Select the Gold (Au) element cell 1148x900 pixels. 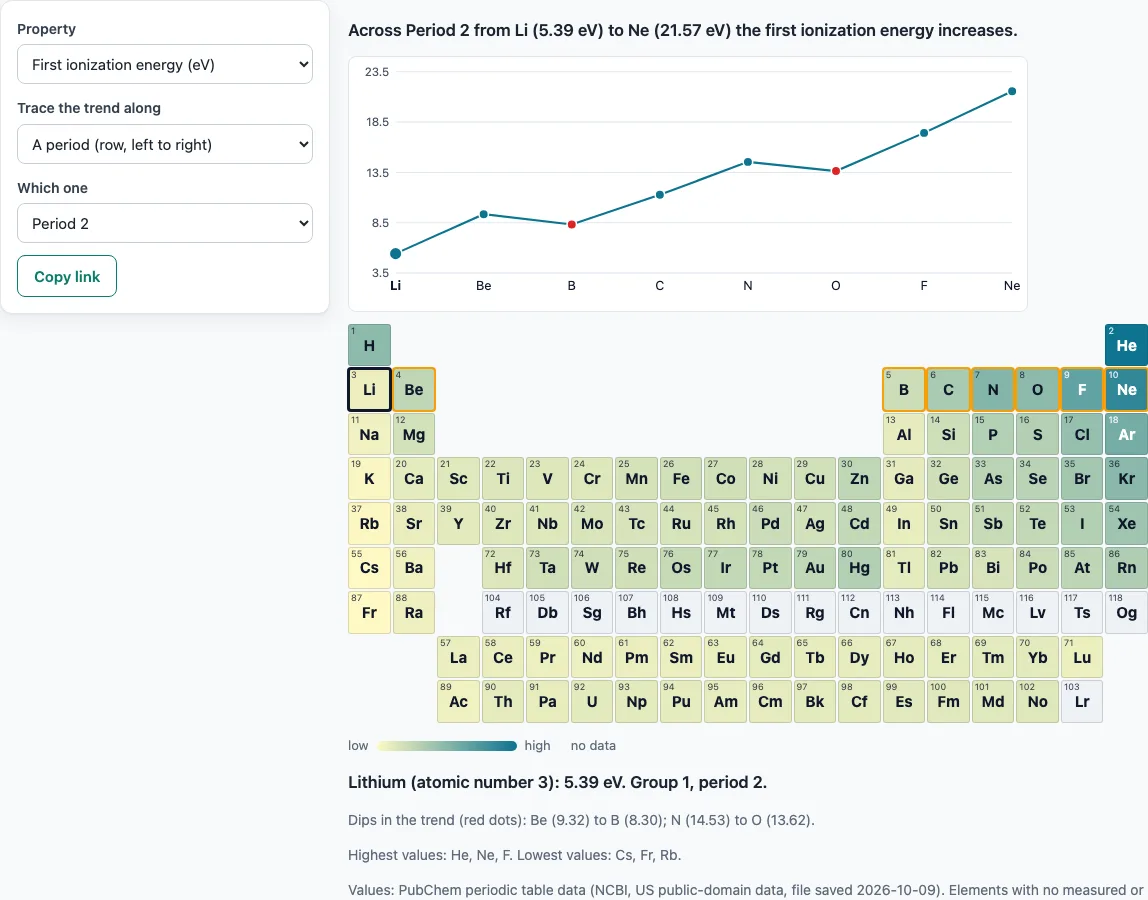click(x=814, y=568)
